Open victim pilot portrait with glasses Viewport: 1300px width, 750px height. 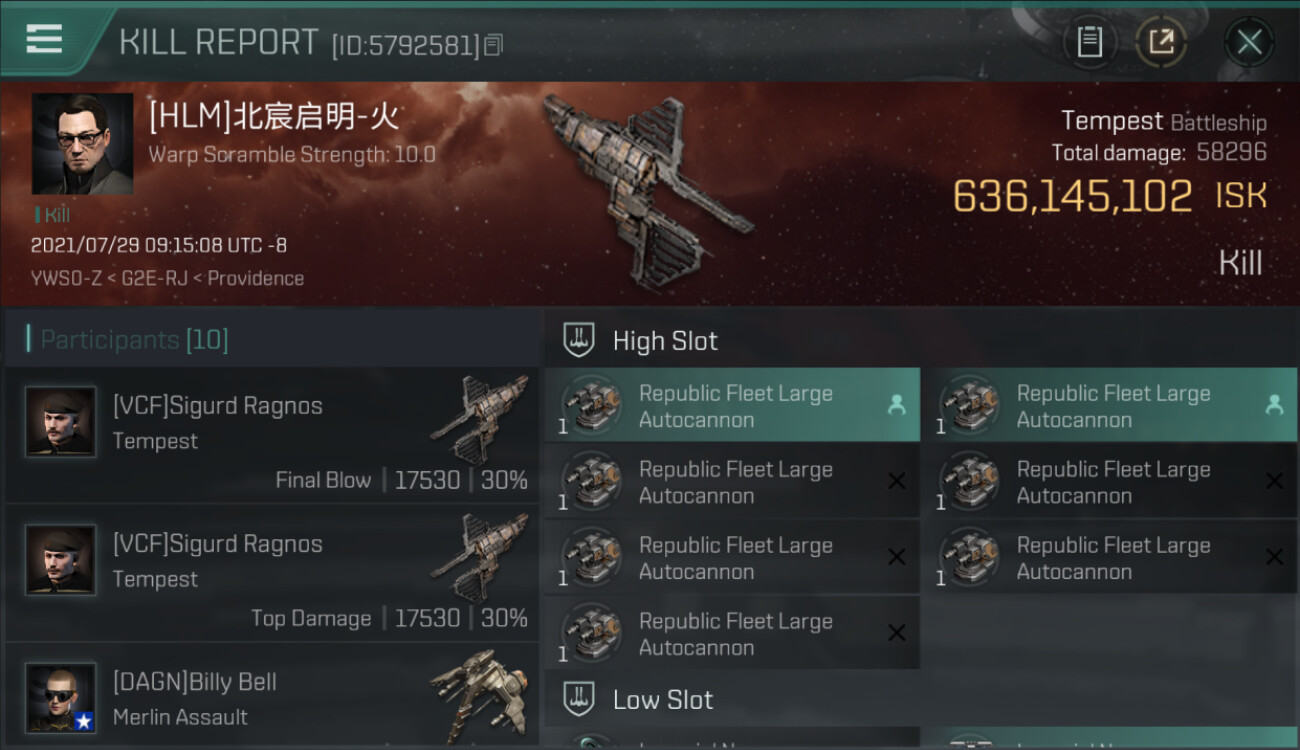click(x=82, y=144)
